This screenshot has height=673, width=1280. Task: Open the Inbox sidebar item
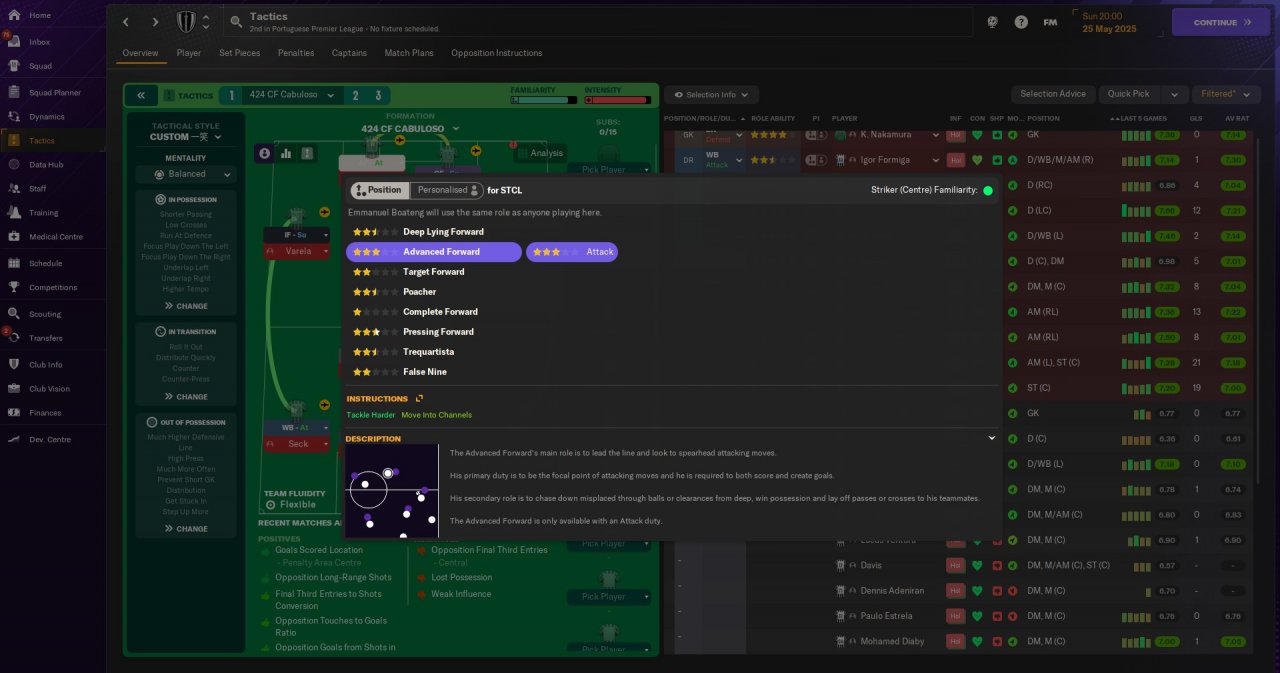(x=40, y=42)
